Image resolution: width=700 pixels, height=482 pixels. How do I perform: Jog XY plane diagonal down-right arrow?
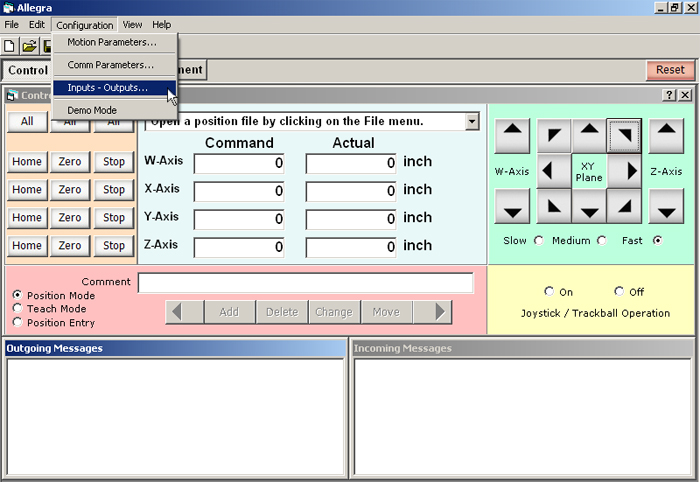(625, 206)
